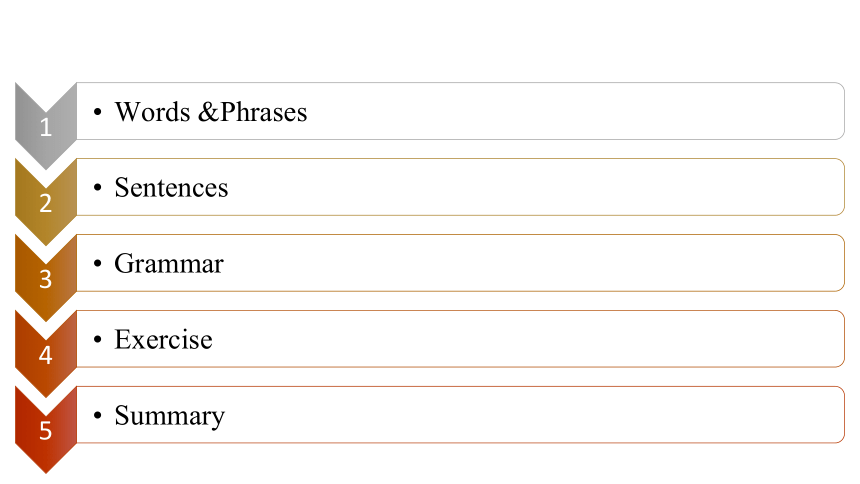Viewport: 860px width, 484px height.
Task: Click the bullet before Summary
Action: [98, 415]
